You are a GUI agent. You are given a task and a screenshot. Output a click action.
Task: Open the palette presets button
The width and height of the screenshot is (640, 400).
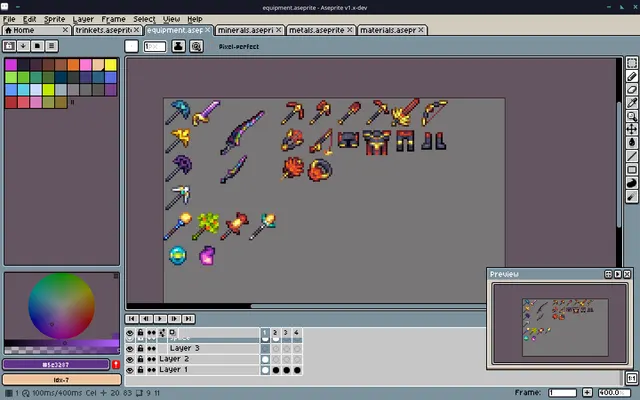click(37, 46)
